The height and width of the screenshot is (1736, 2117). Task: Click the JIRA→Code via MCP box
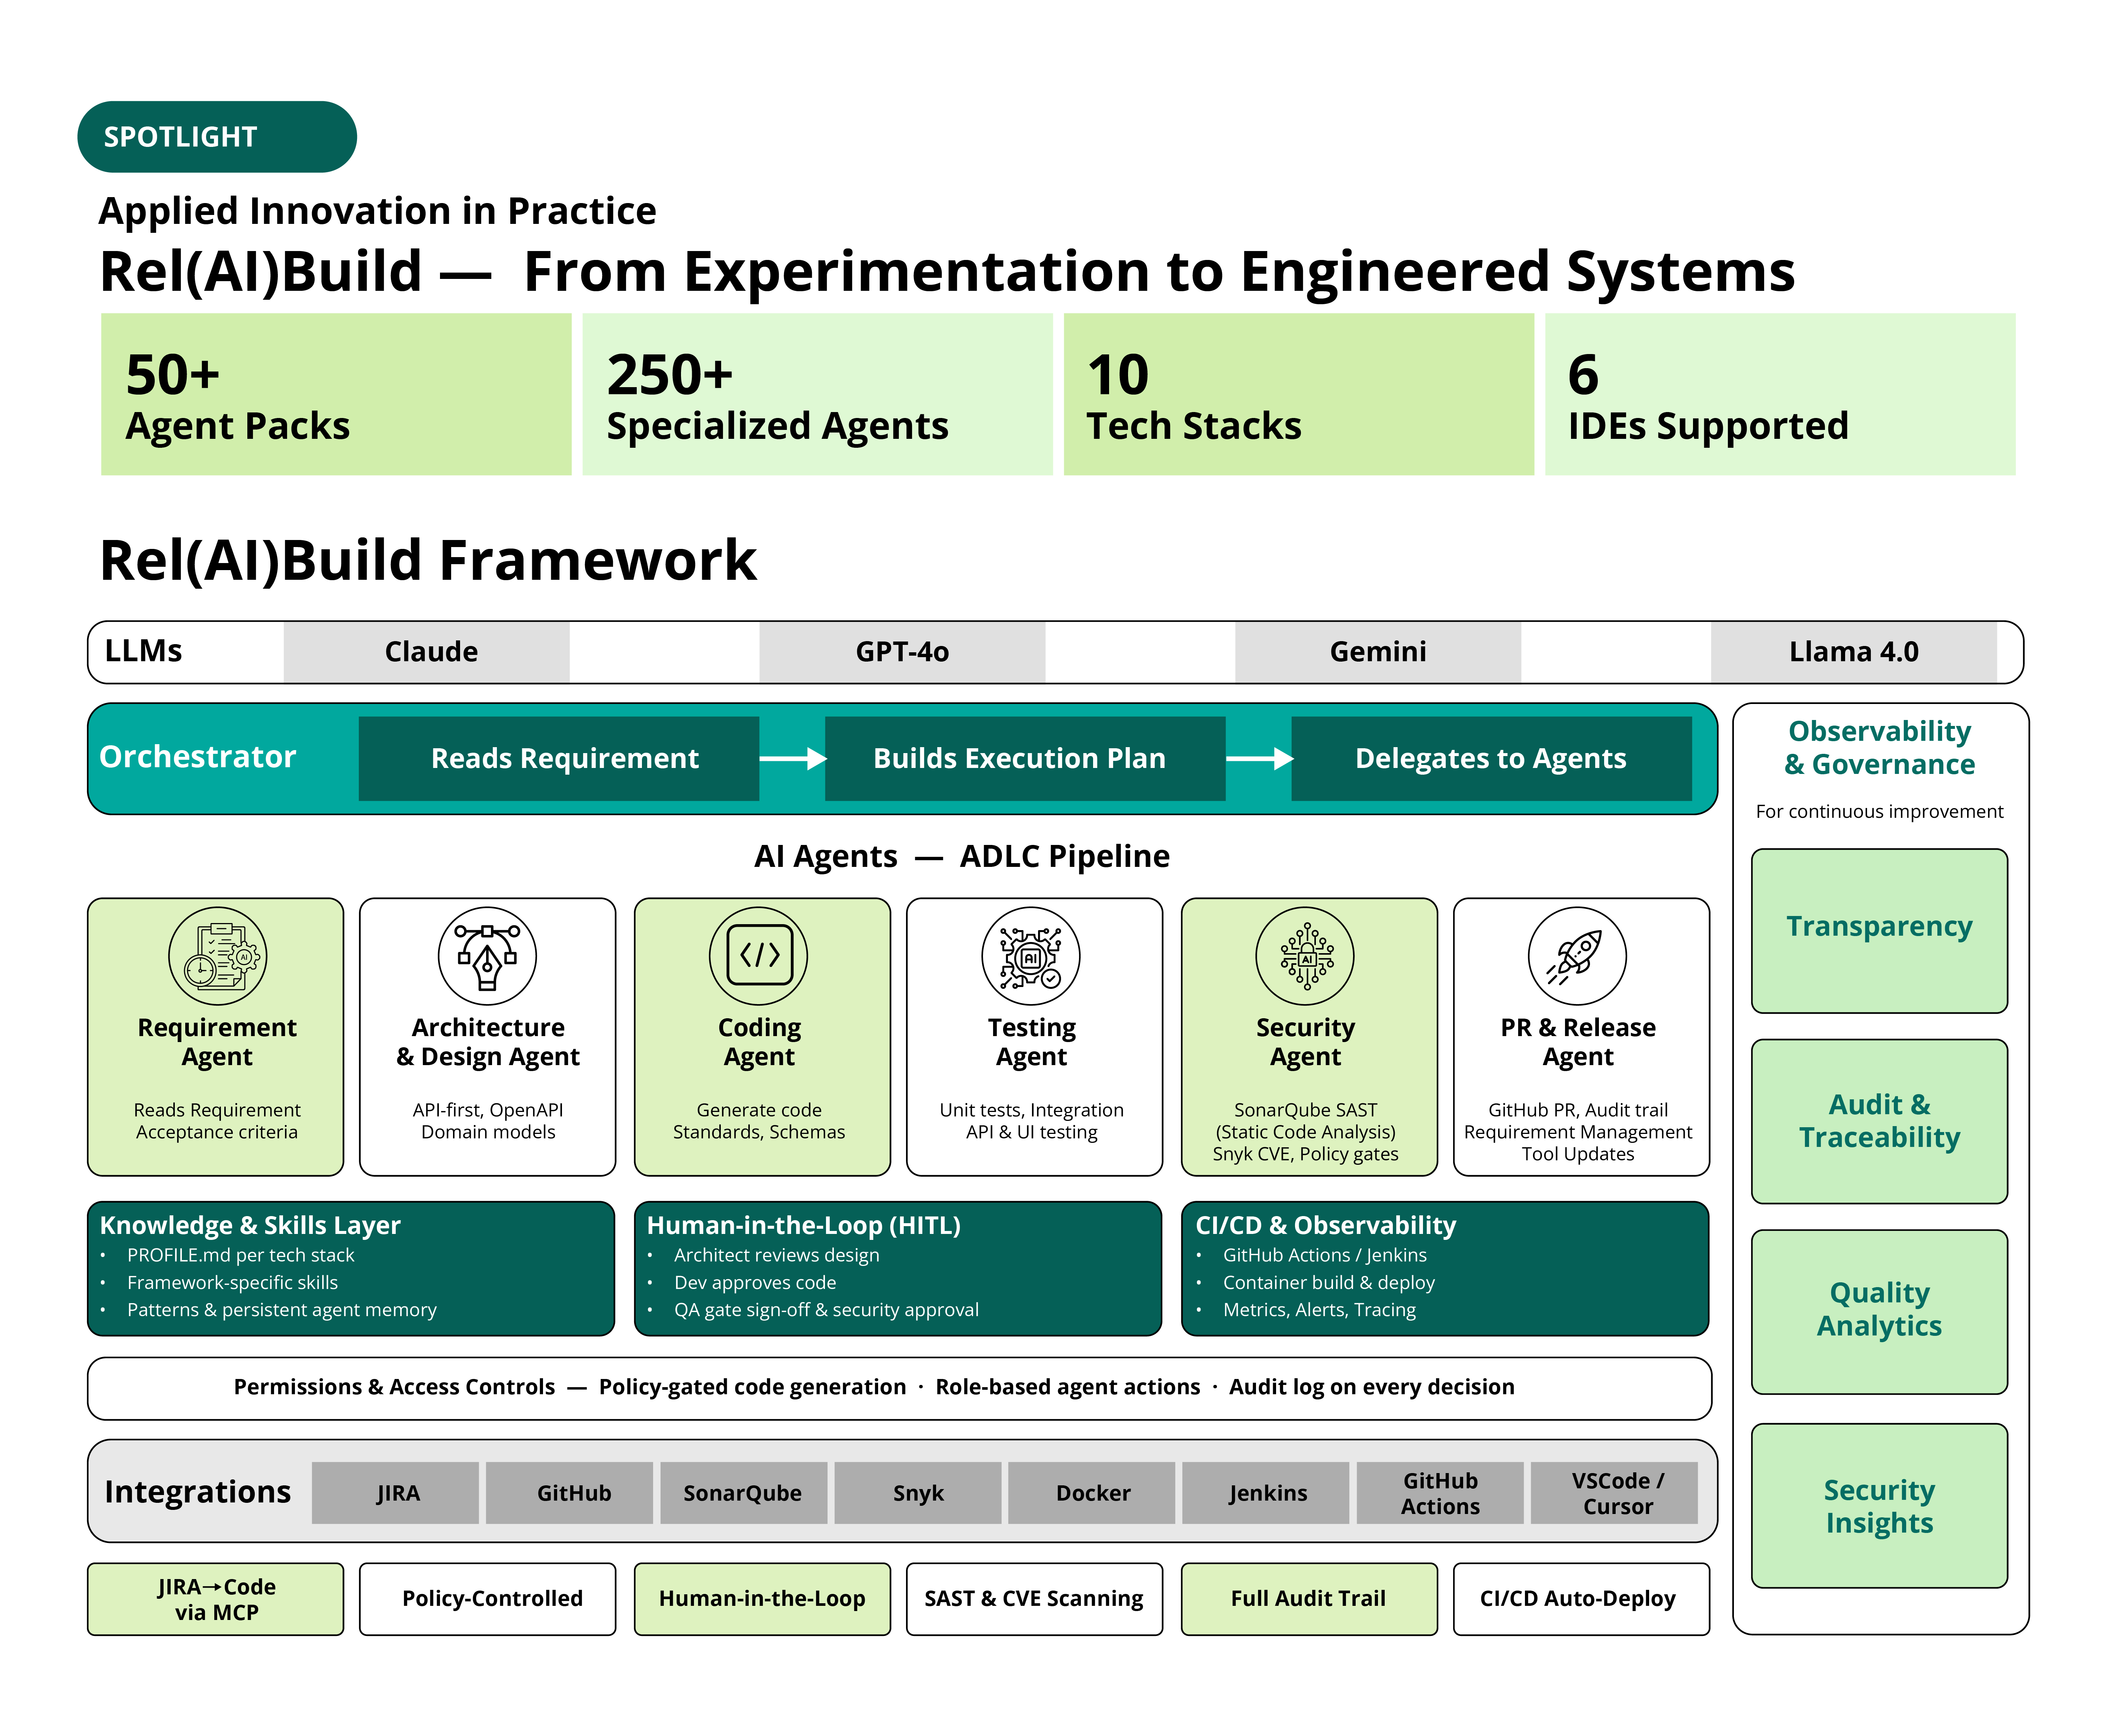[x=216, y=1599]
